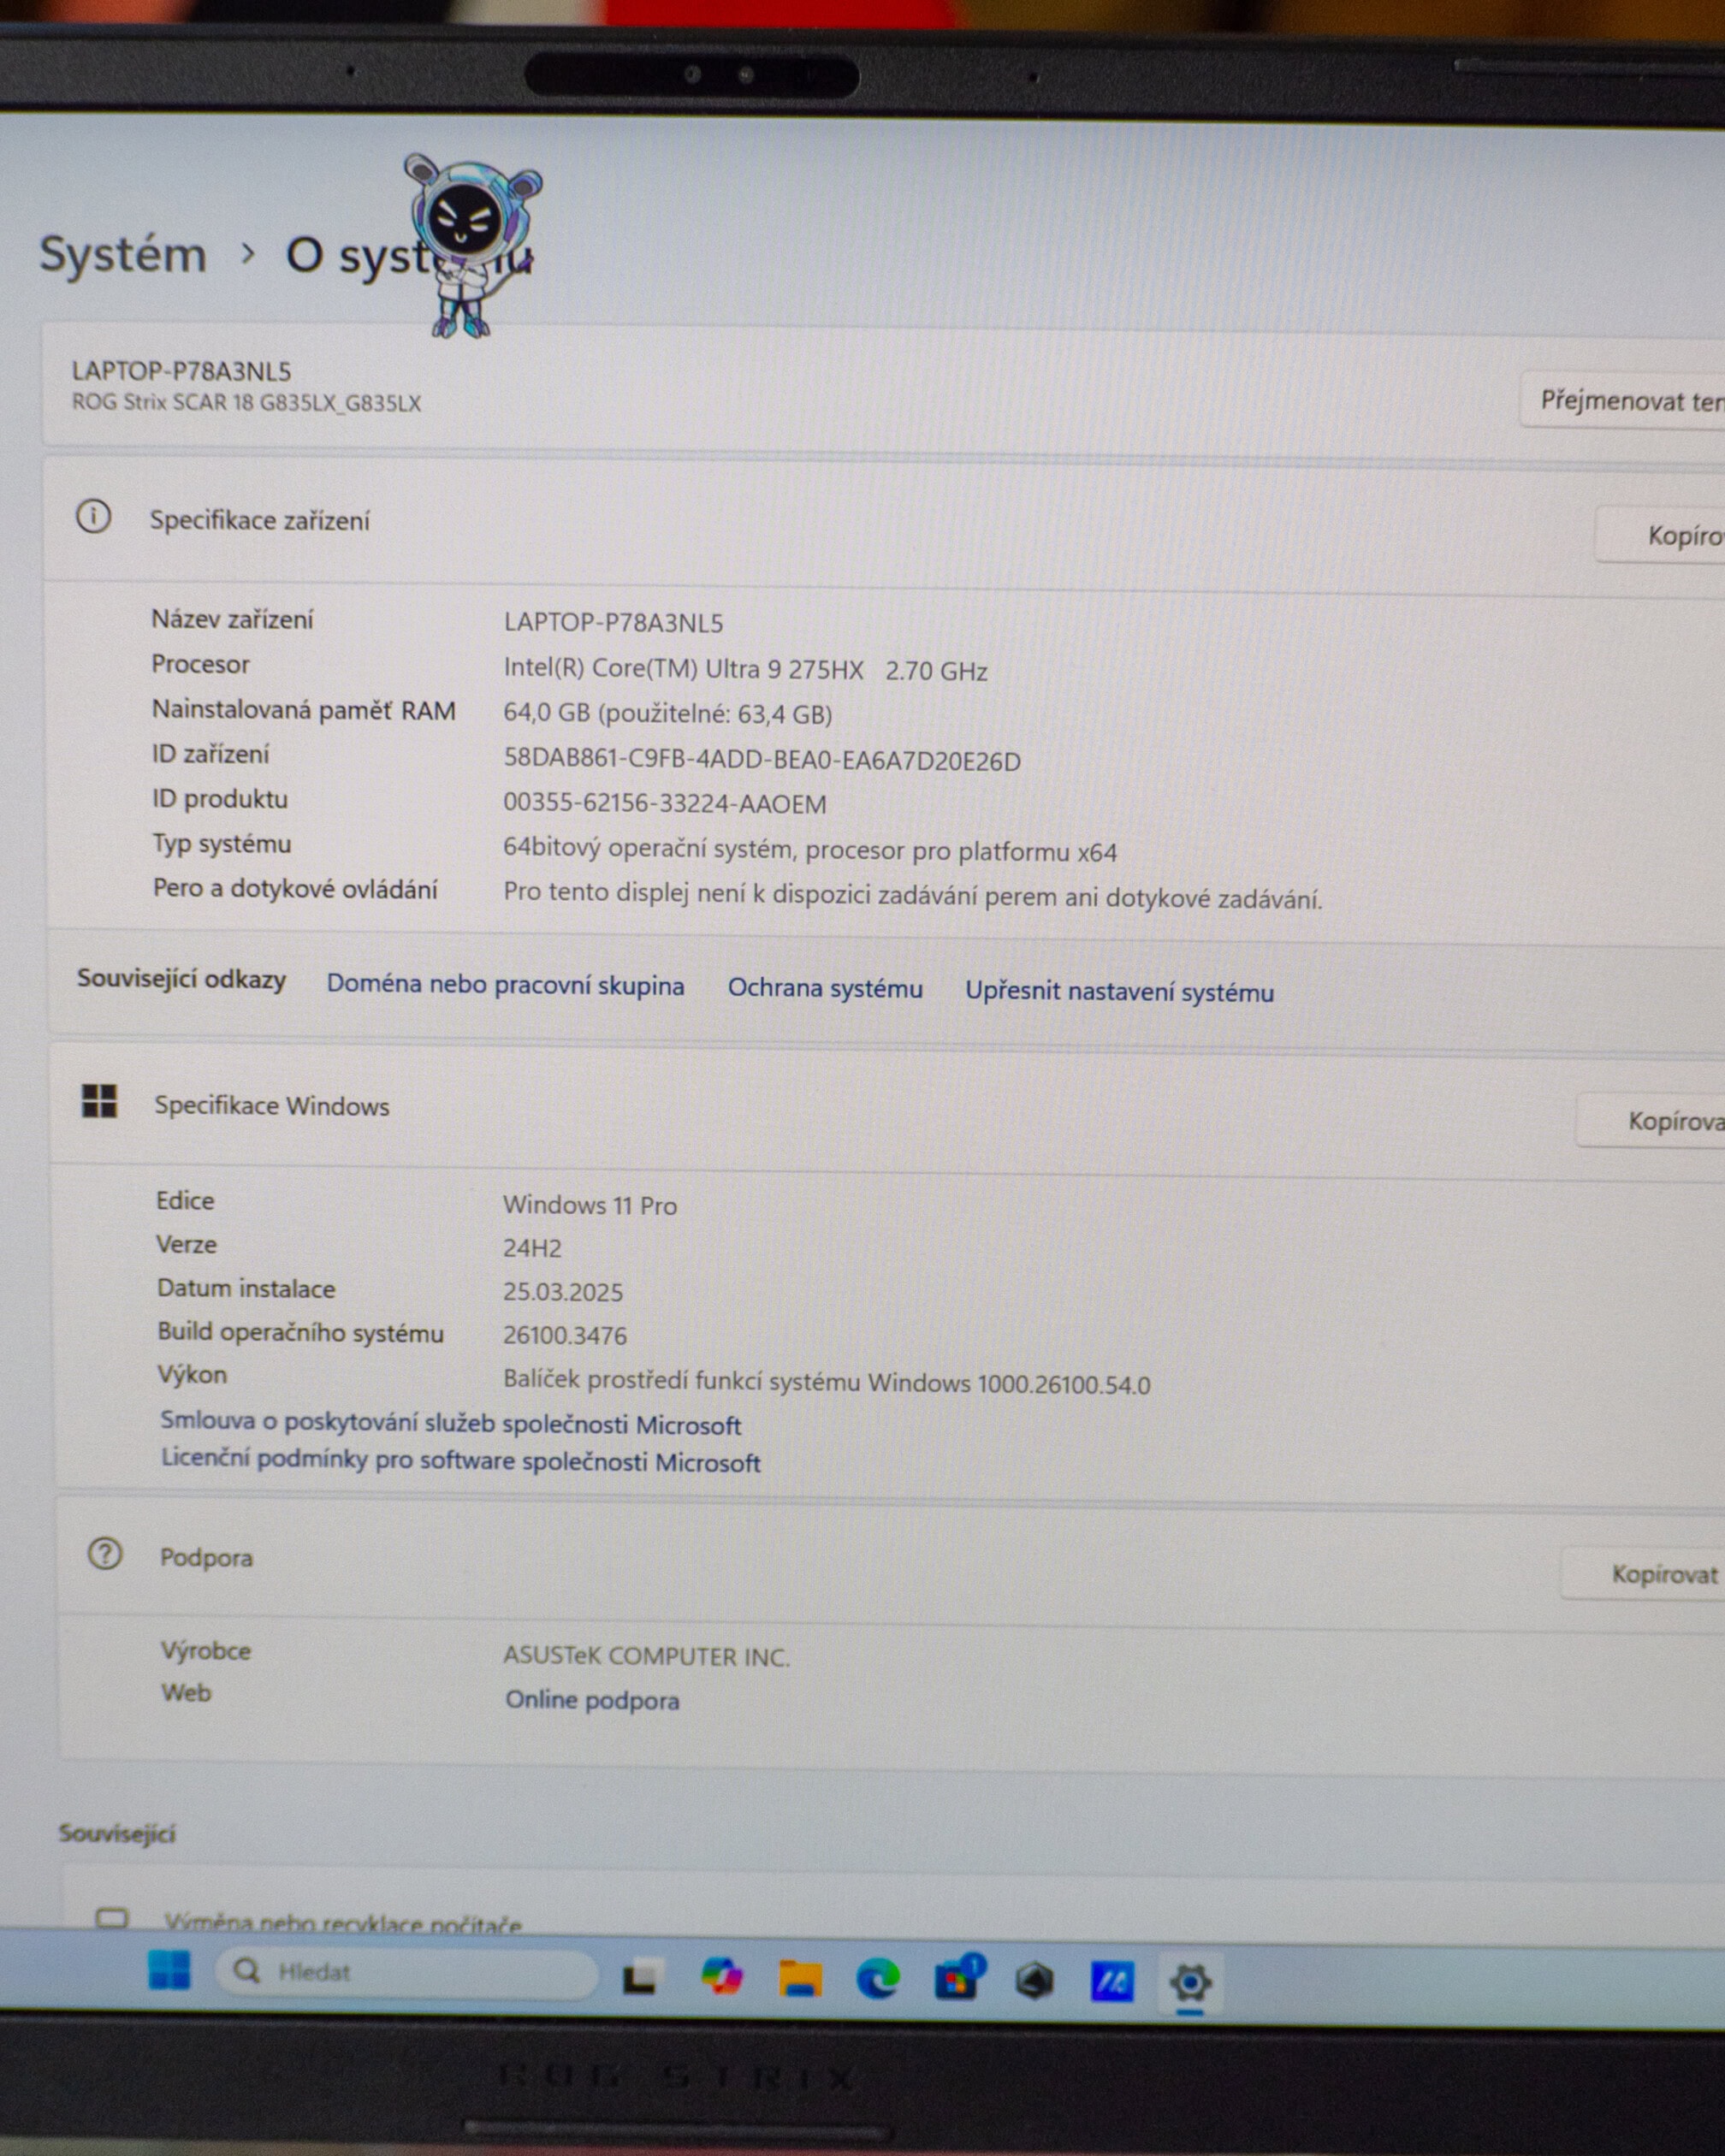The height and width of the screenshot is (2156, 1725).
Task: Open Licenční podmínky pro software Microsoft link
Action: [x=461, y=1461]
